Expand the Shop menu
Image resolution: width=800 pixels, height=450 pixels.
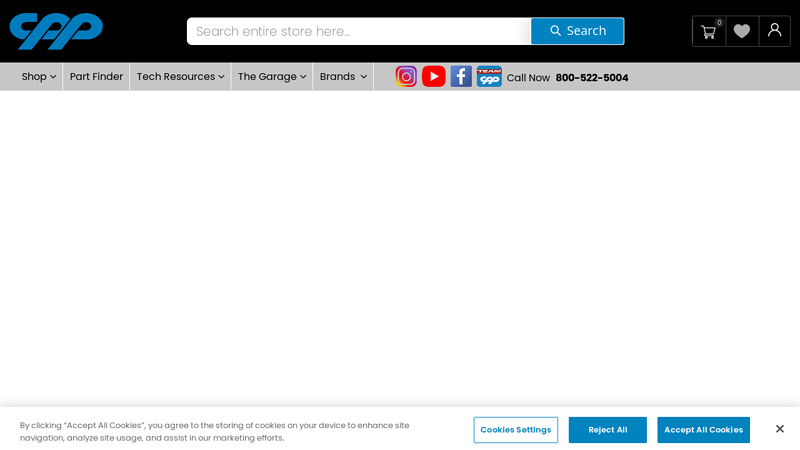click(x=39, y=77)
